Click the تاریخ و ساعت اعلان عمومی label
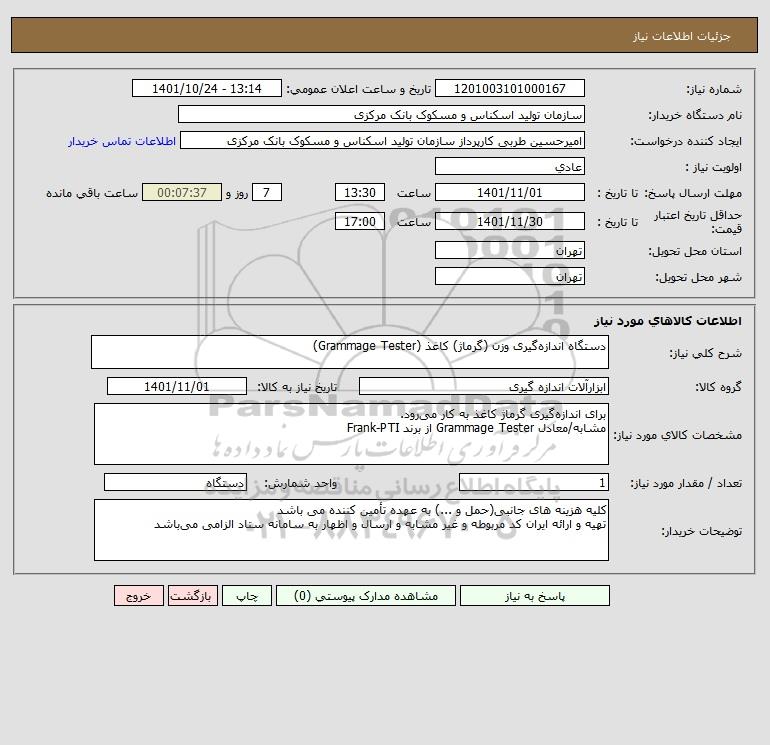770x745 pixels. (358, 89)
